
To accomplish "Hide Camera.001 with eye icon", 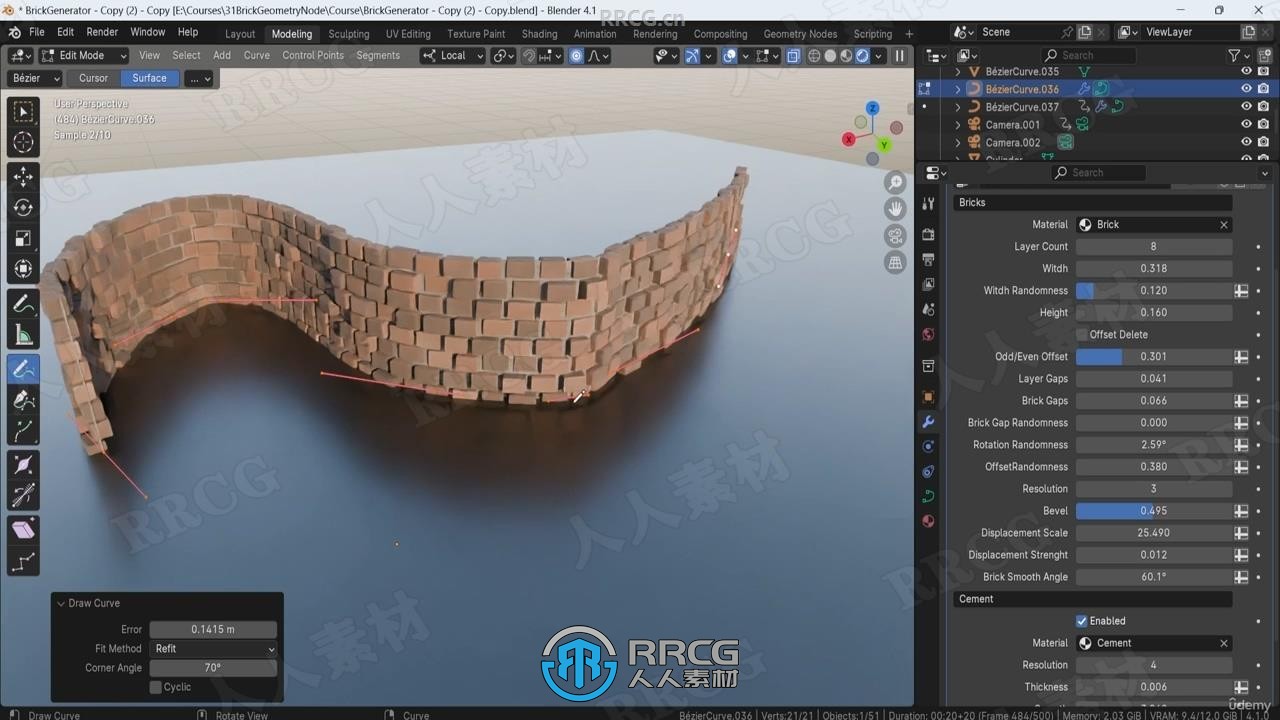I will [1246, 125].
